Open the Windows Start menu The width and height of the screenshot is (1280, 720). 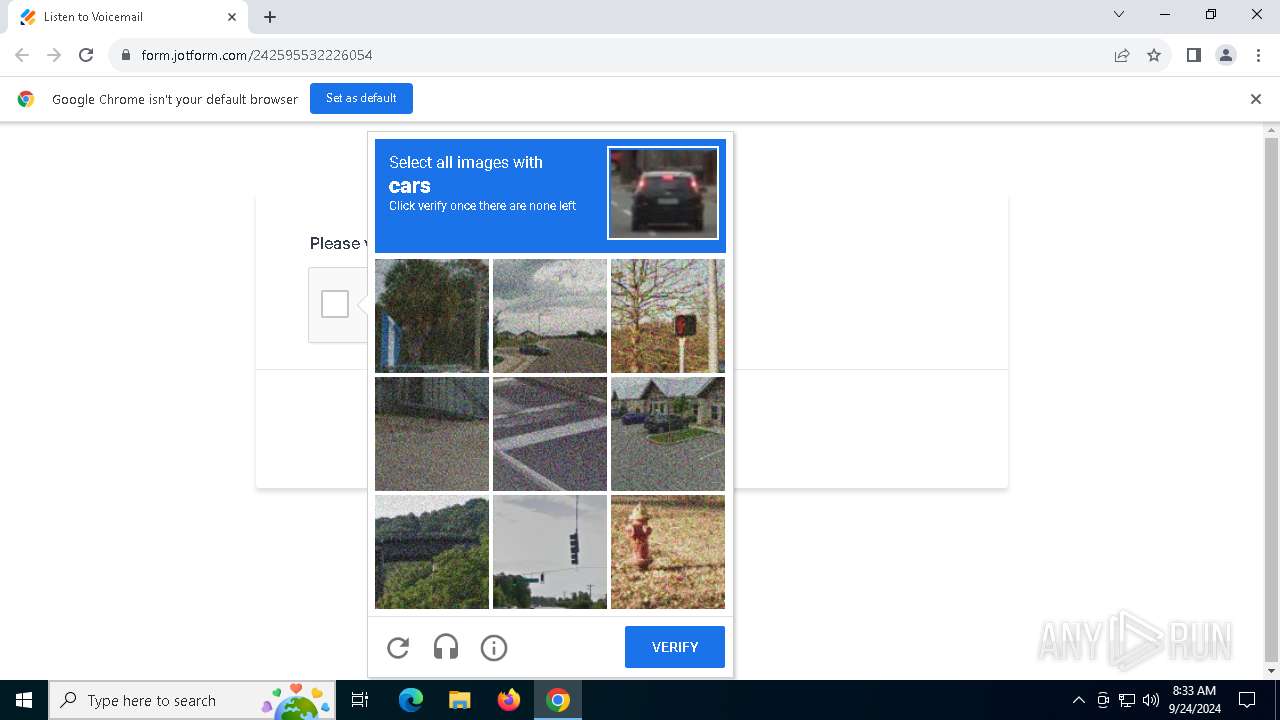tap(24, 700)
